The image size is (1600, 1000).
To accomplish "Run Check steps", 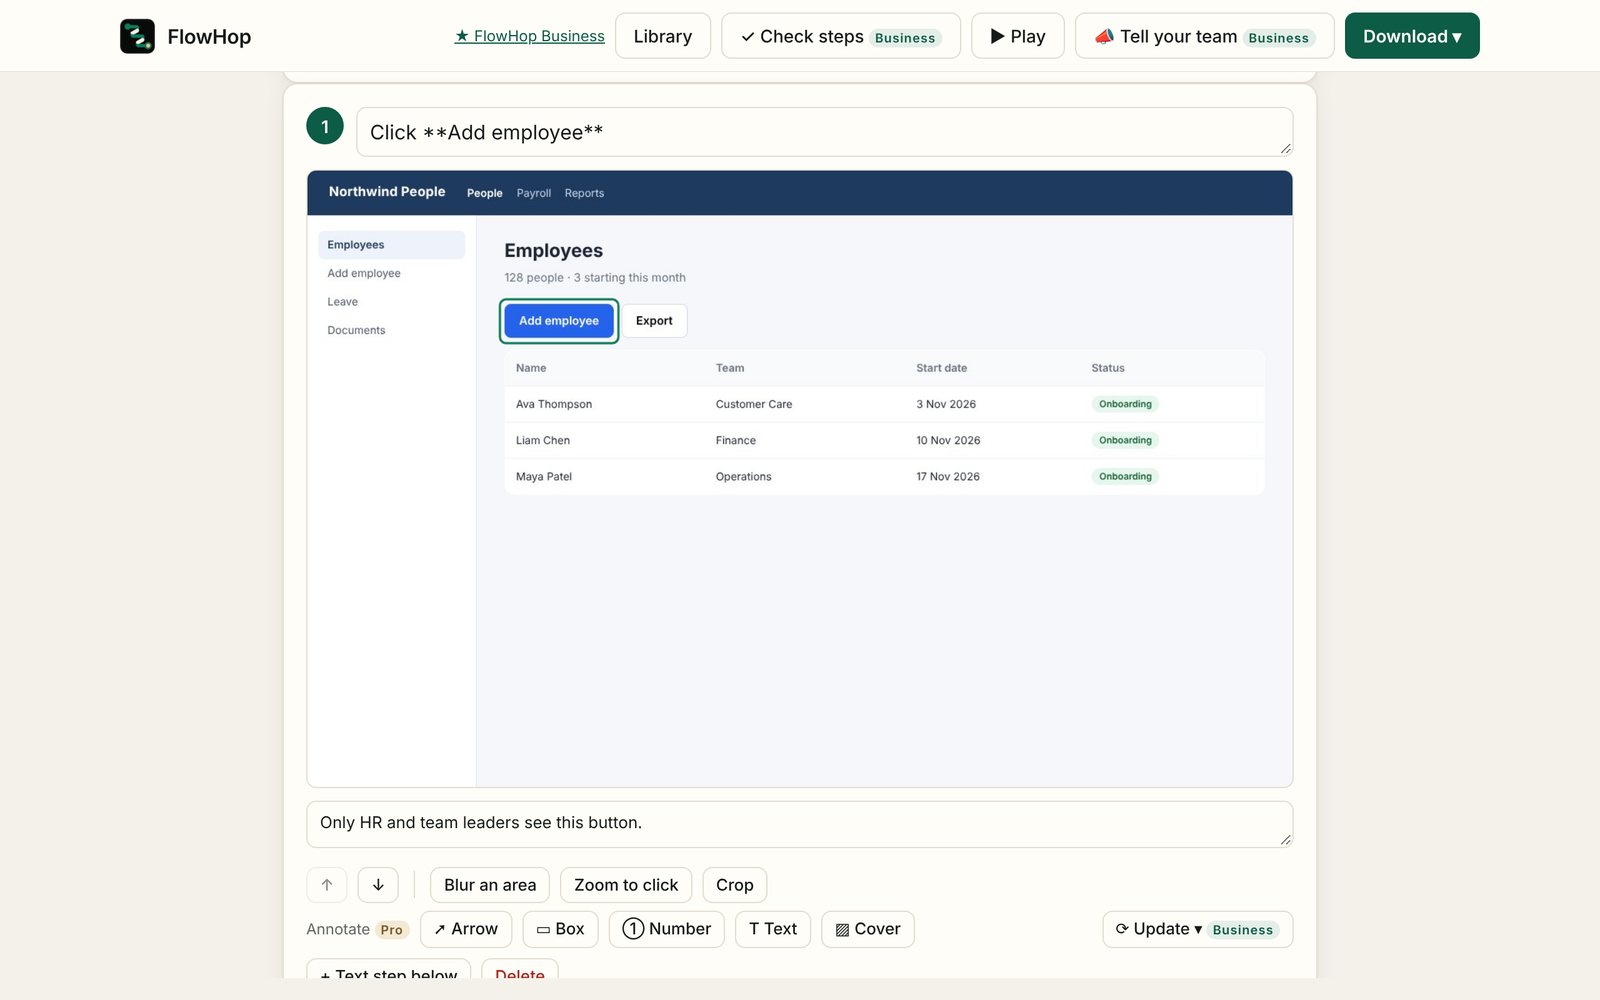I will coord(841,36).
